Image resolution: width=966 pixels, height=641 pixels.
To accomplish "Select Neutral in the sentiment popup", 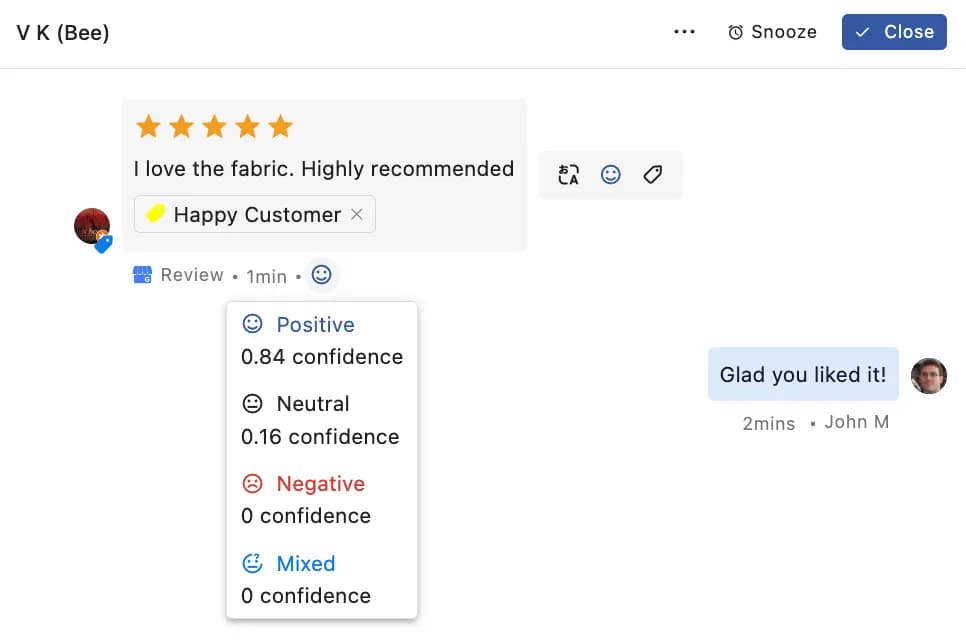I will coord(313,403).
